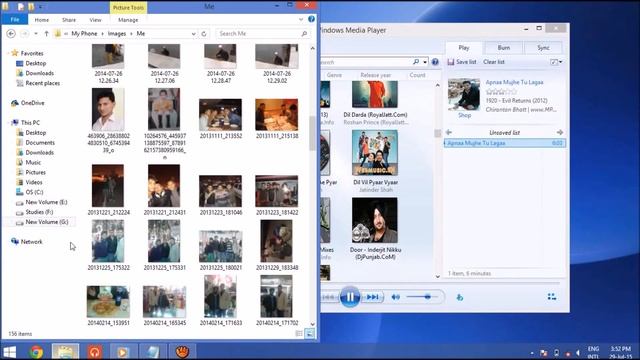
Task: Pause playback in Windows Media Player
Action: click(x=350, y=297)
